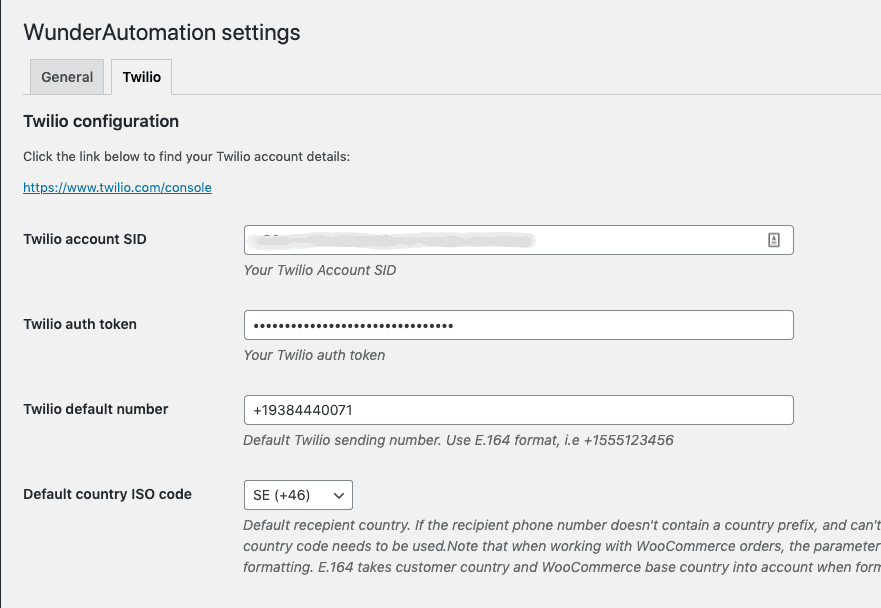
Task: Click the autofill contact icon in SID field
Action: [x=773, y=240]
